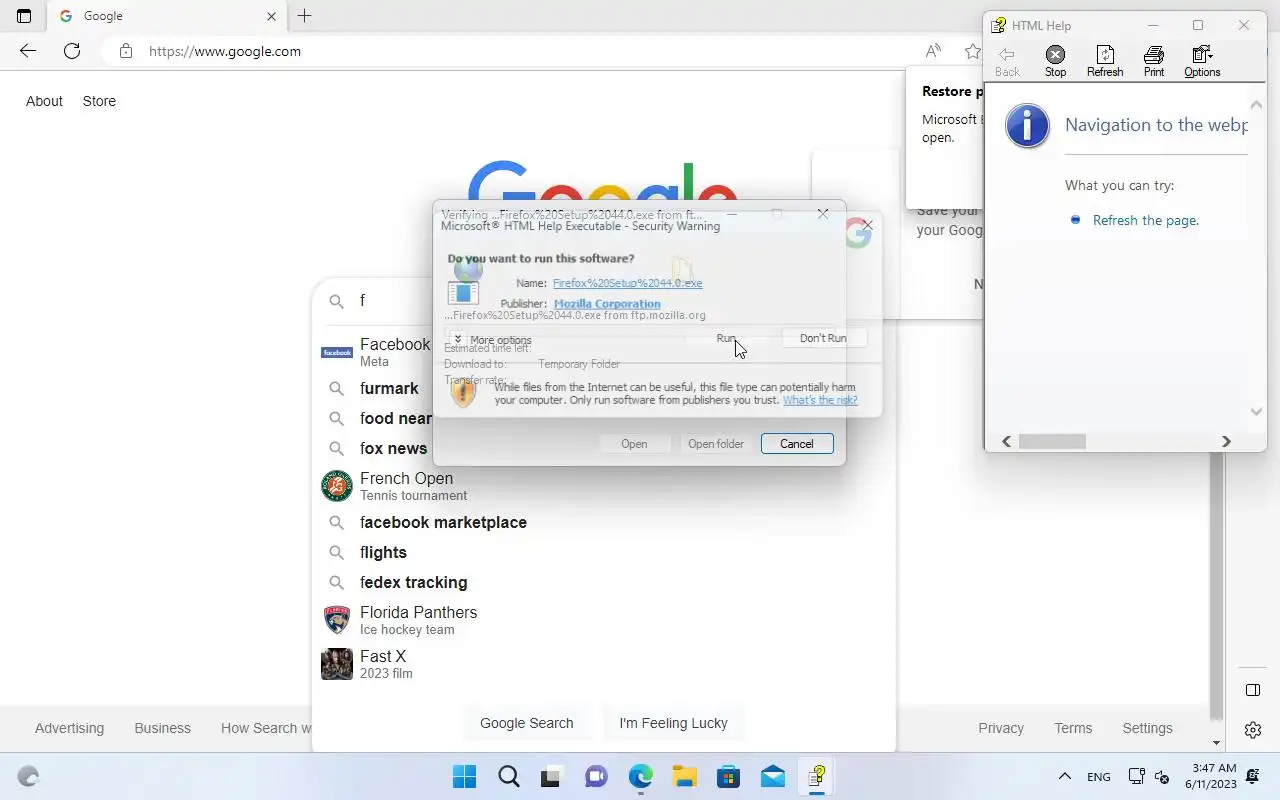Click notification bell in system tray
Screen dimensions: 1280x800
pos(1254,776)
